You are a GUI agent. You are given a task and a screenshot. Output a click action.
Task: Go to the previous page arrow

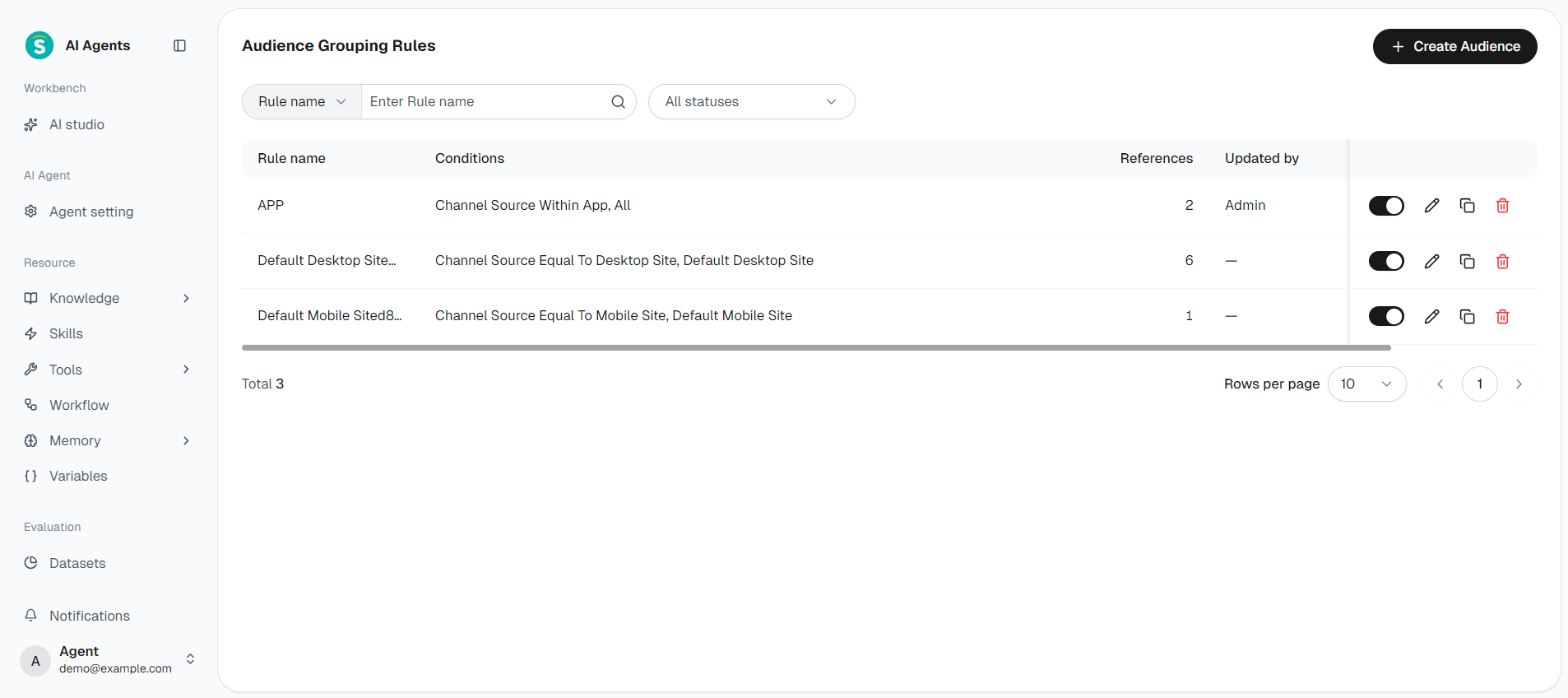click(1440, 384)
